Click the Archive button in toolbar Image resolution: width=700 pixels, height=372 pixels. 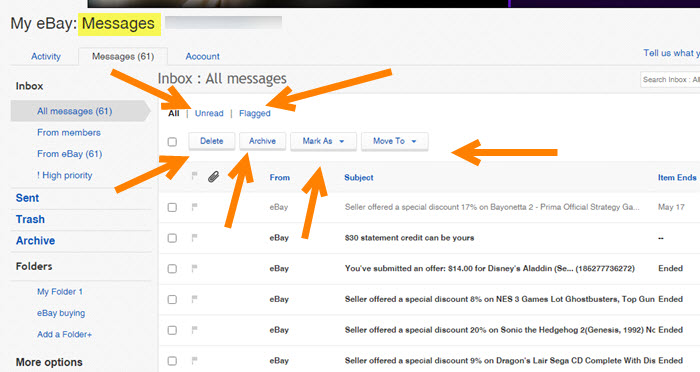(262, 141)
